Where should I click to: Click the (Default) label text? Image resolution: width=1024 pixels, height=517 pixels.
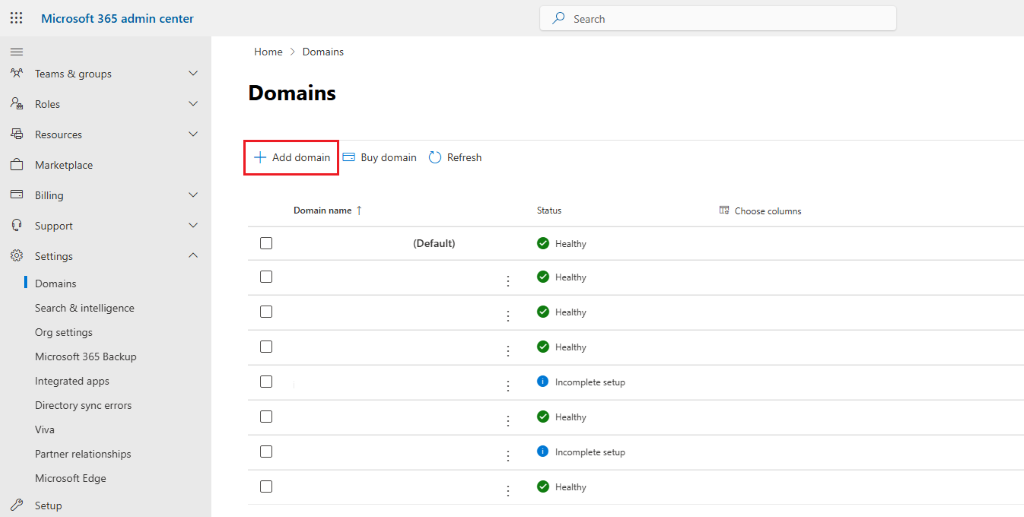434,243
